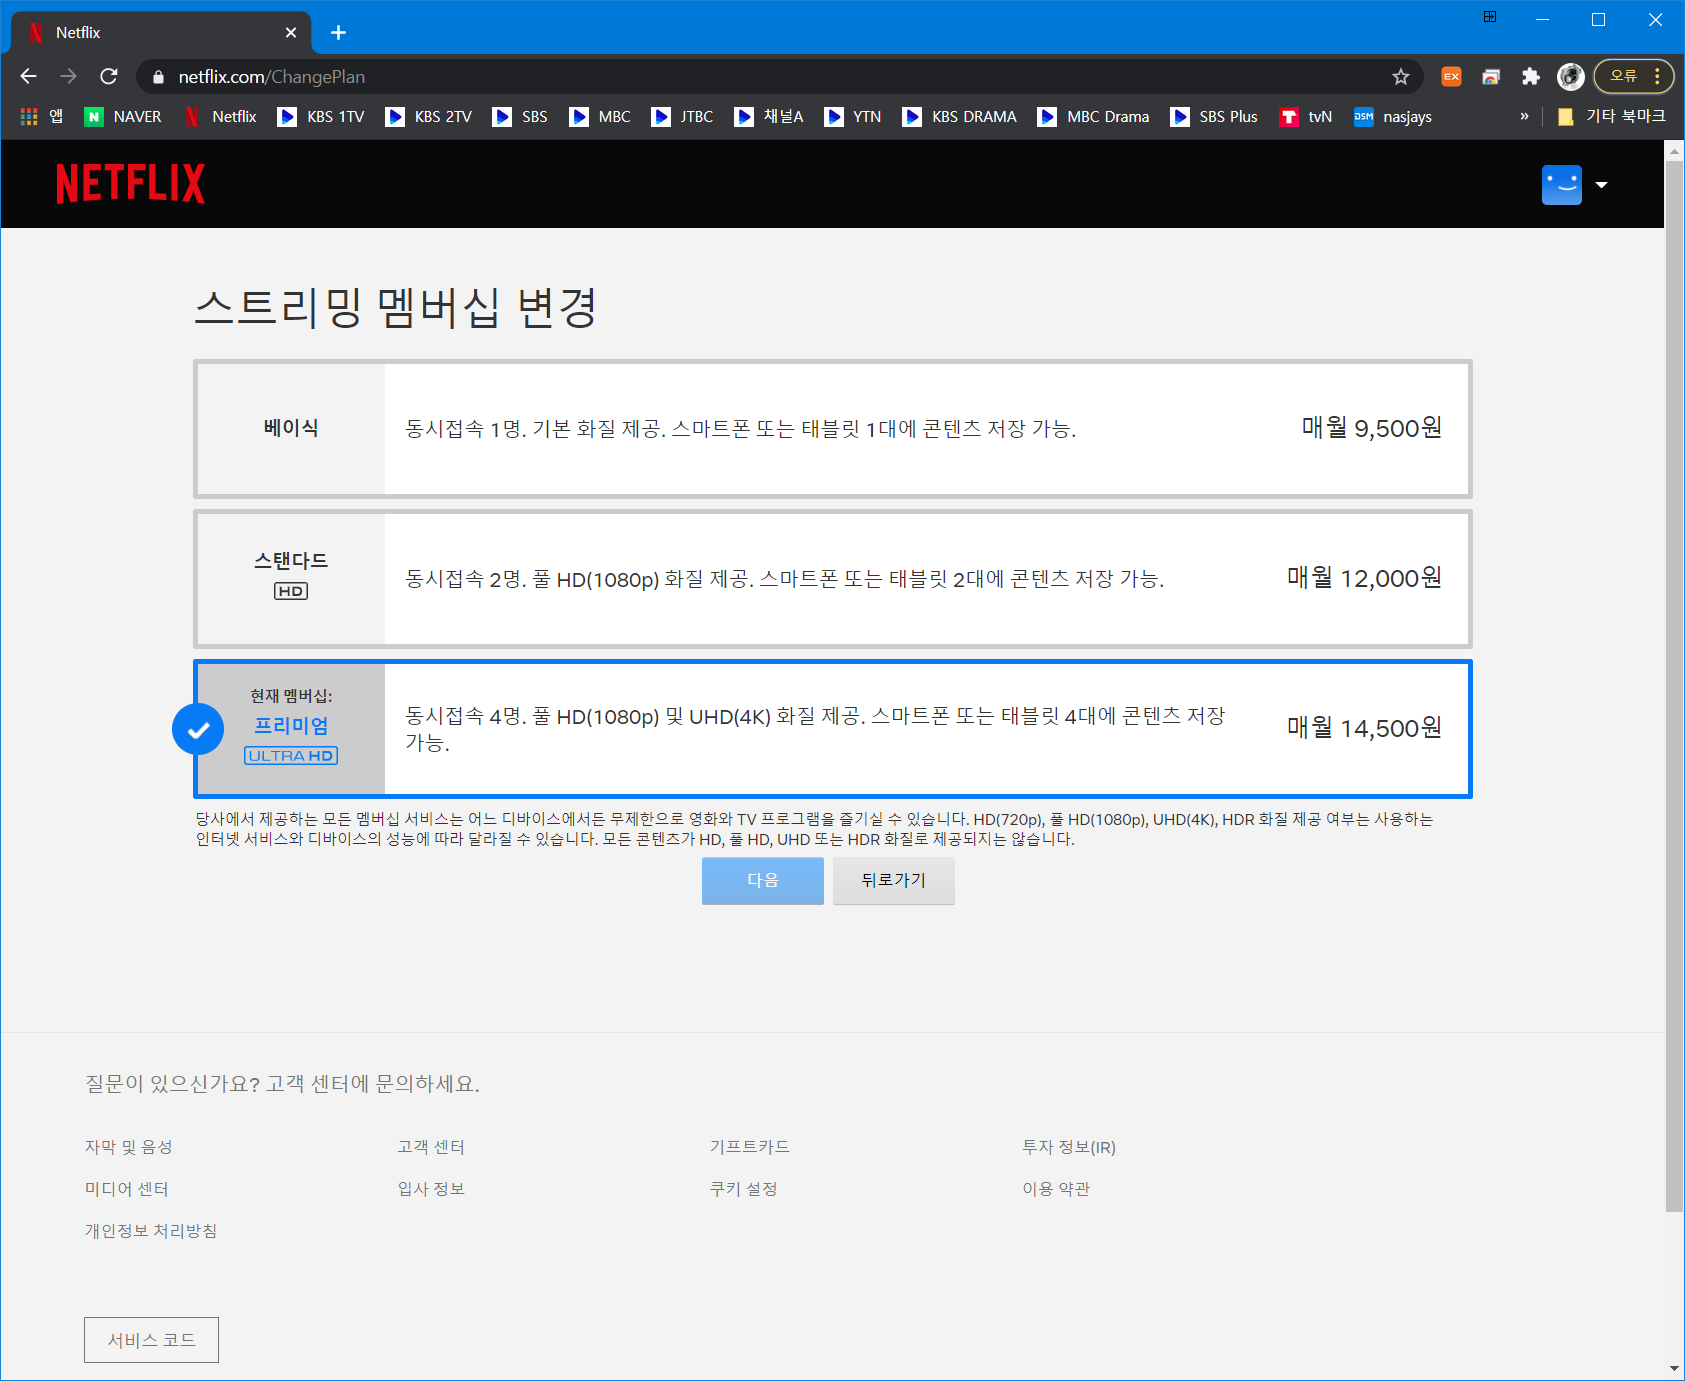This screenshot has width=1685, height=1381.
Task: Open the 채널A bookmark
Action: pos(769,116)
